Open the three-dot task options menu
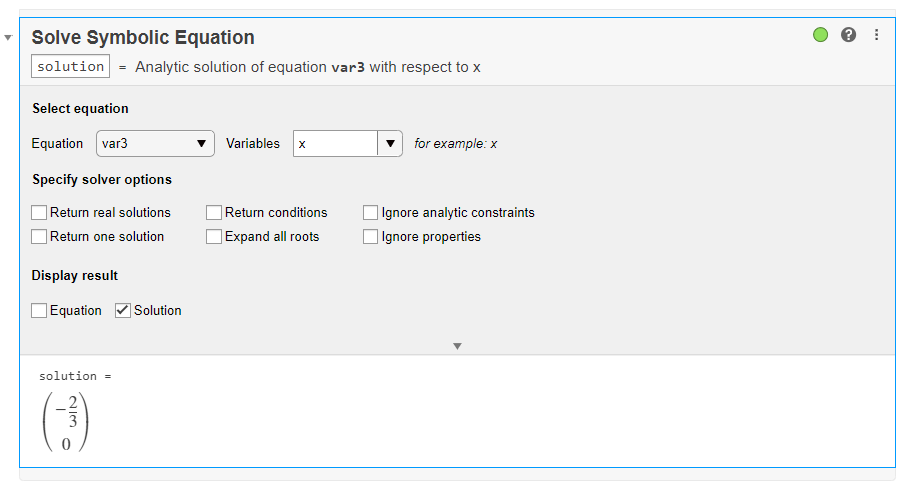Screen dimensions: 904x488 877,35
